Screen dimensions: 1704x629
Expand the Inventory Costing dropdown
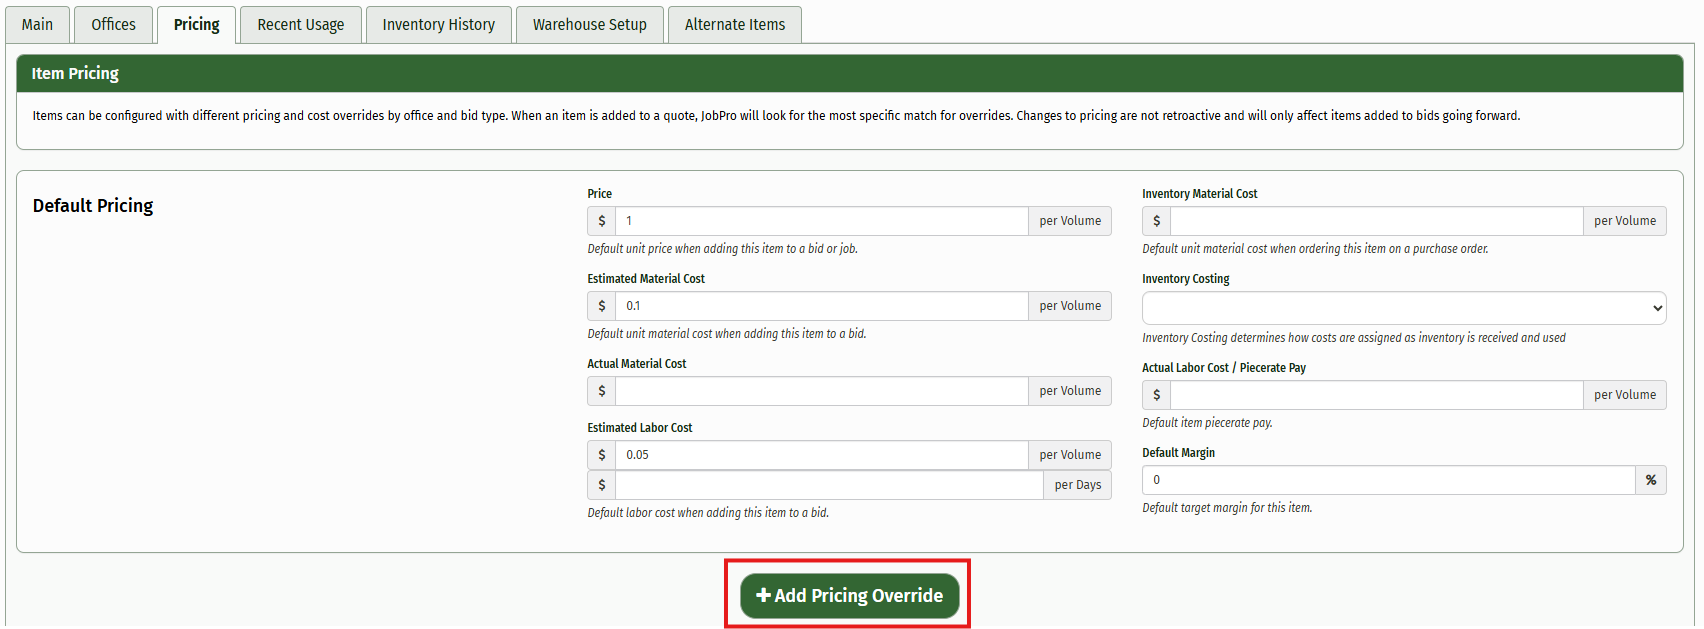coord(1403,308)
